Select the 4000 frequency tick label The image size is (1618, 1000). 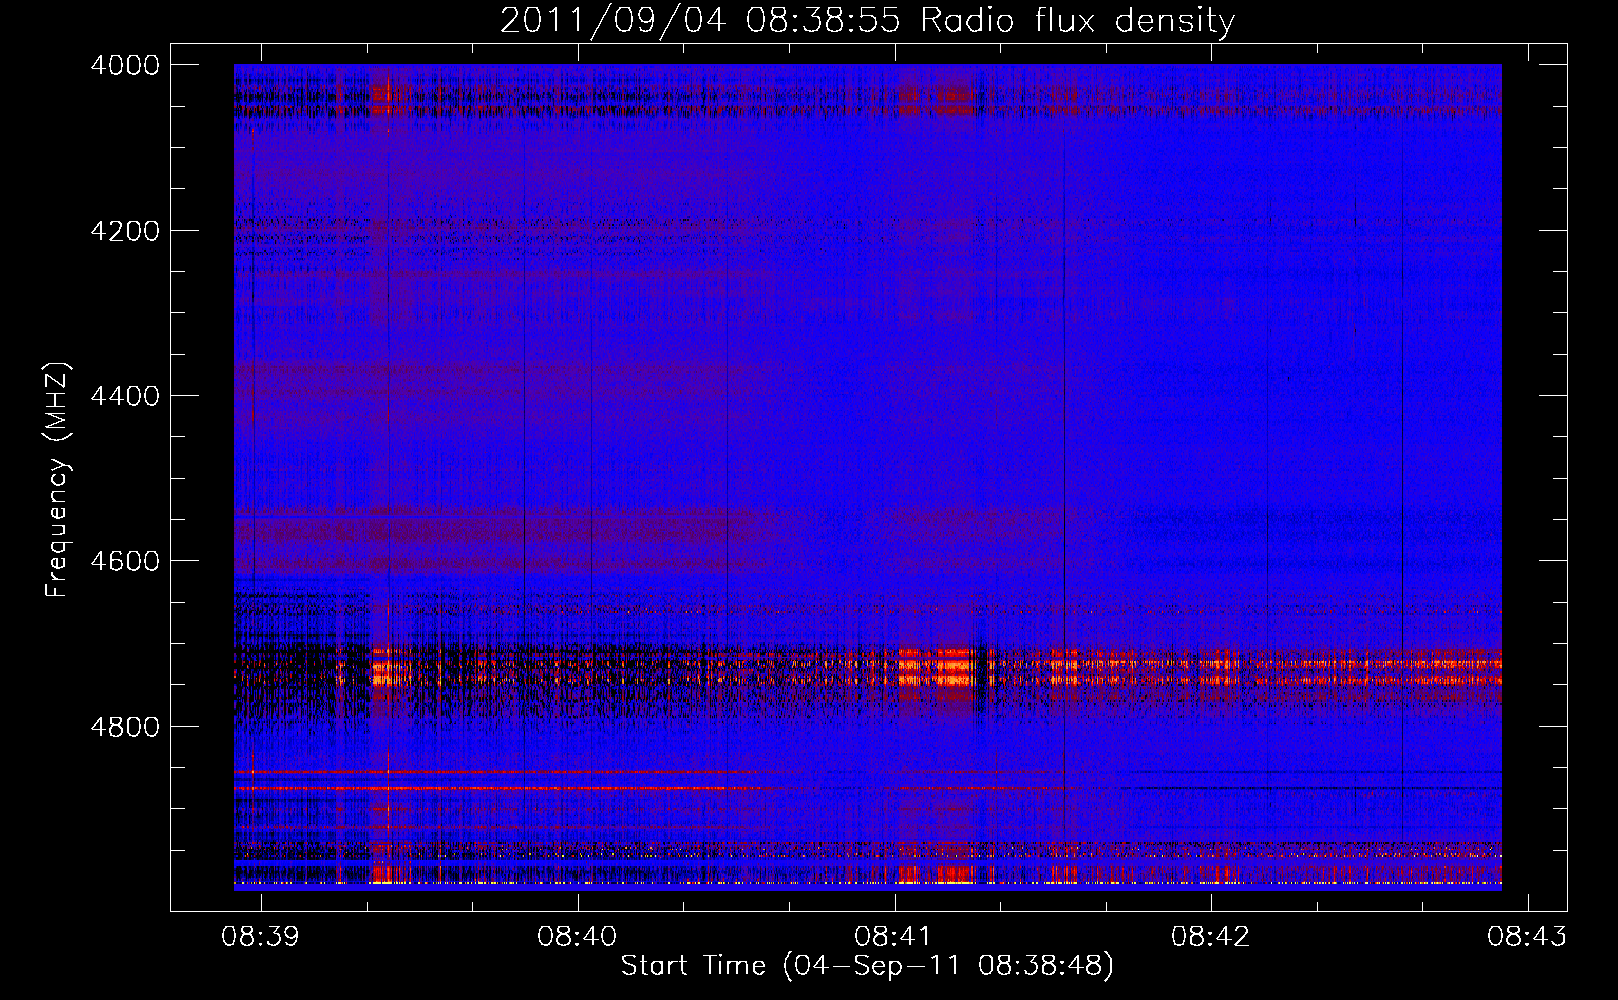coord(125,65)
